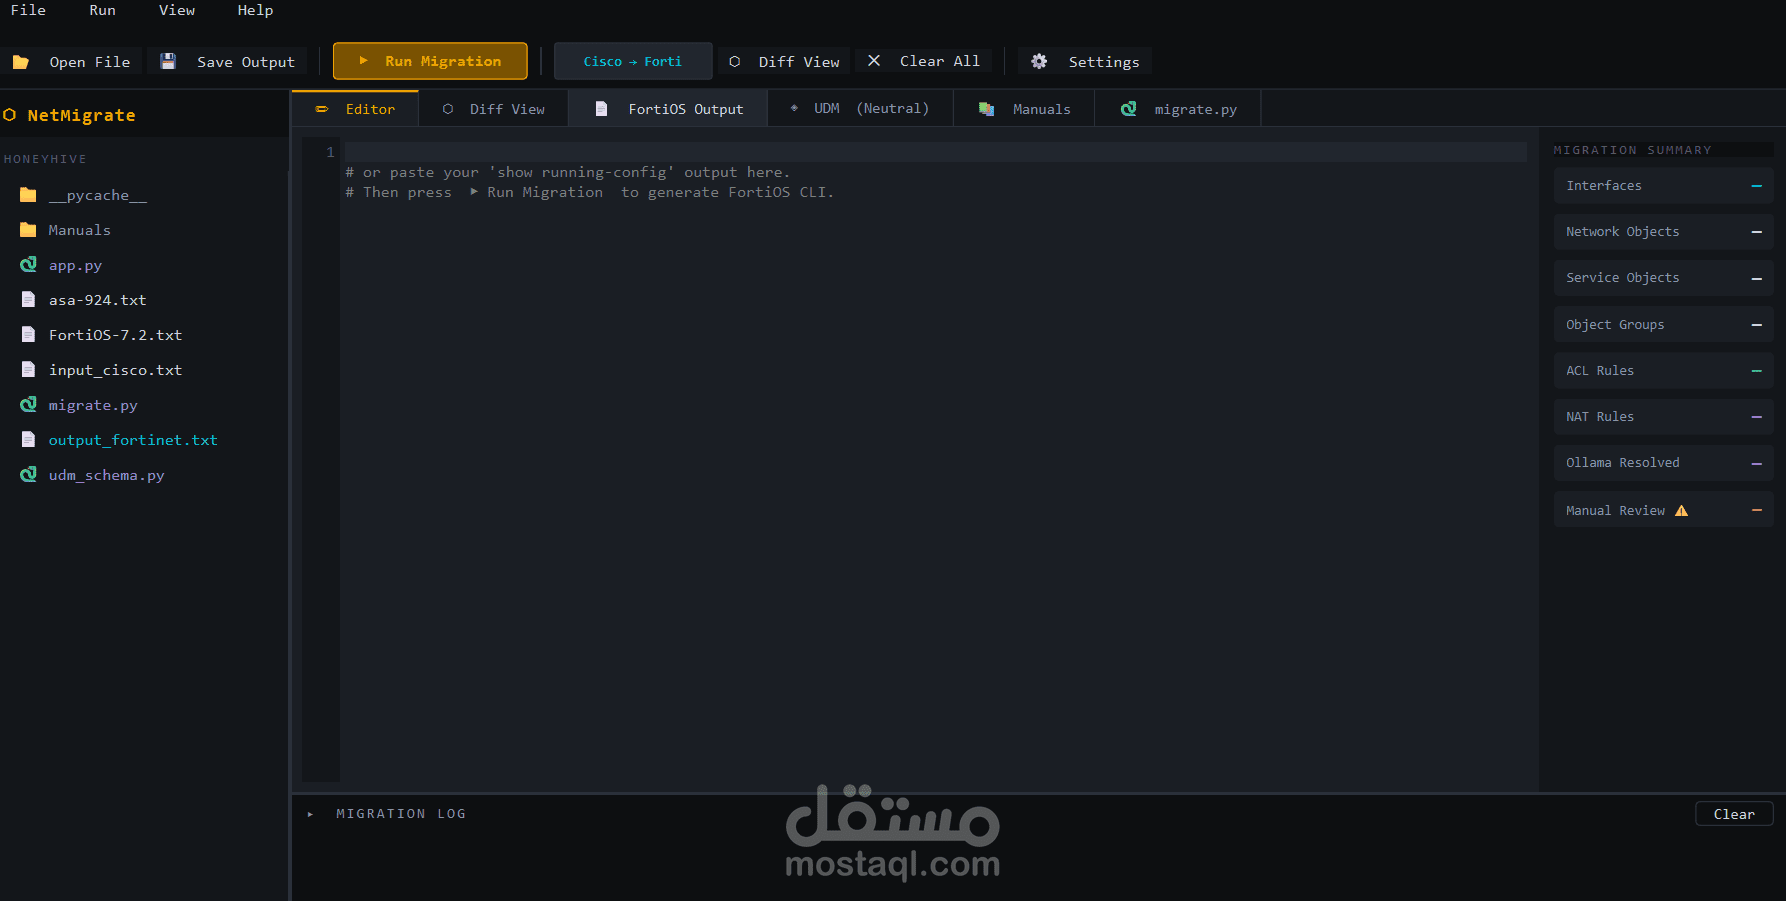The height and width of the screenshot is (901, 1786).
Task: Click the app.py Python file icon
Action: click(x=28, y=265)
